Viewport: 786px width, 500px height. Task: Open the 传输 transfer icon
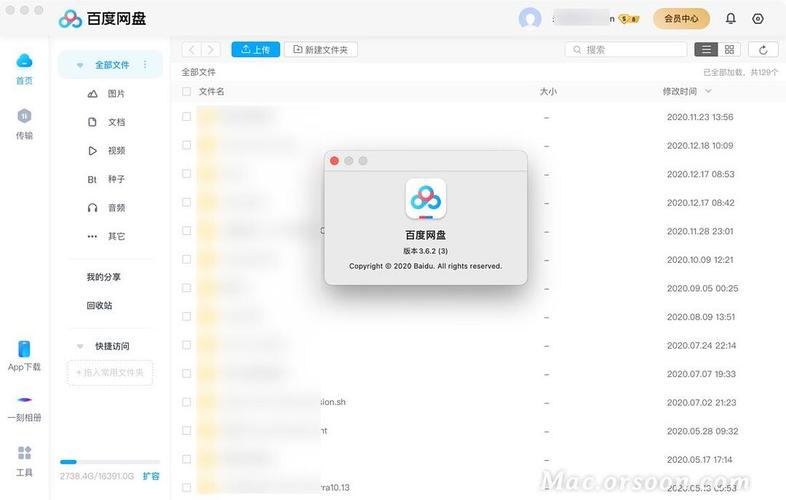point(24,116)
